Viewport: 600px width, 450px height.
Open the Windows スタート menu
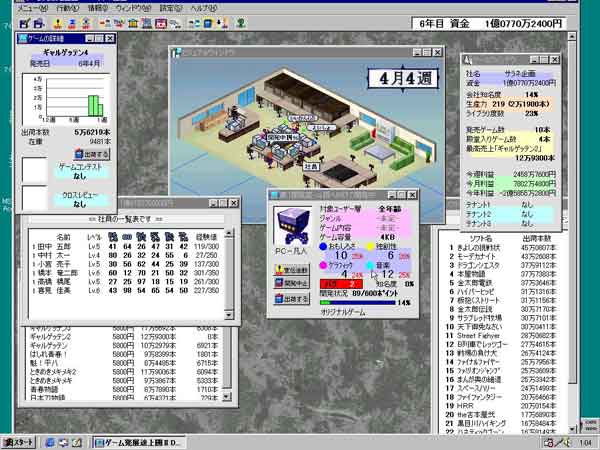[x=21, y=441]
